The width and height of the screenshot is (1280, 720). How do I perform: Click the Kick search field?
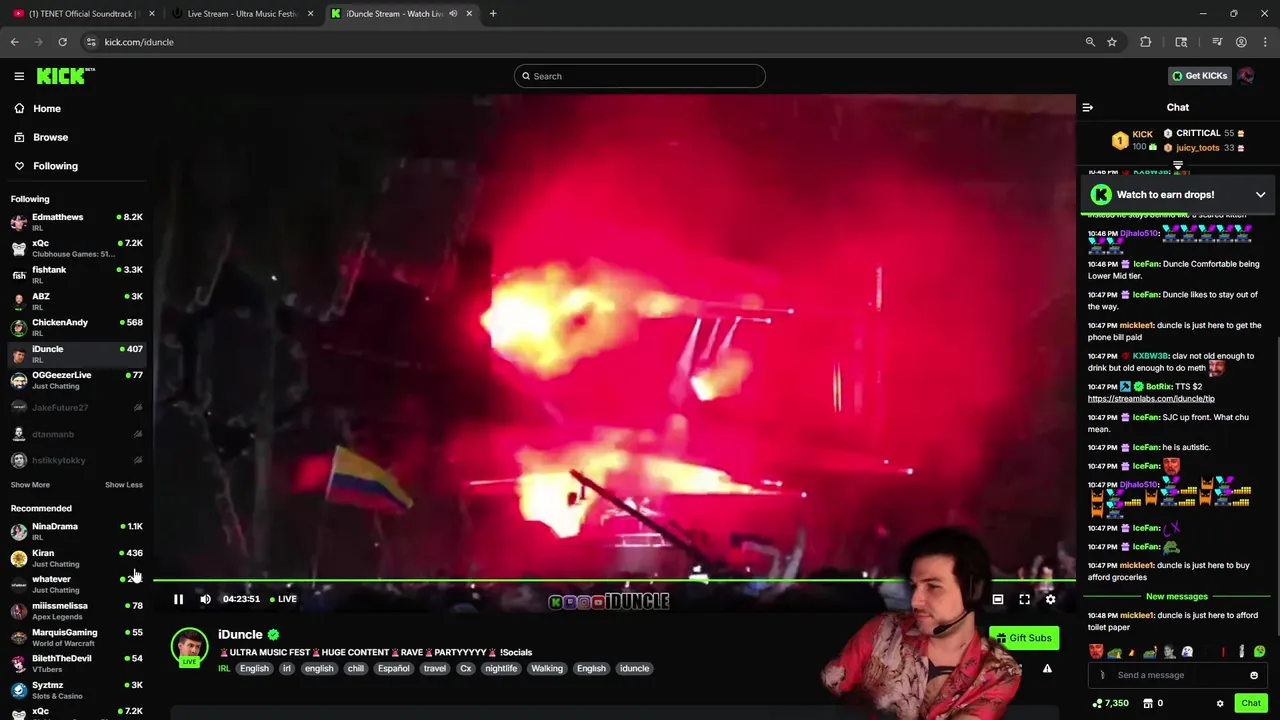640,76
